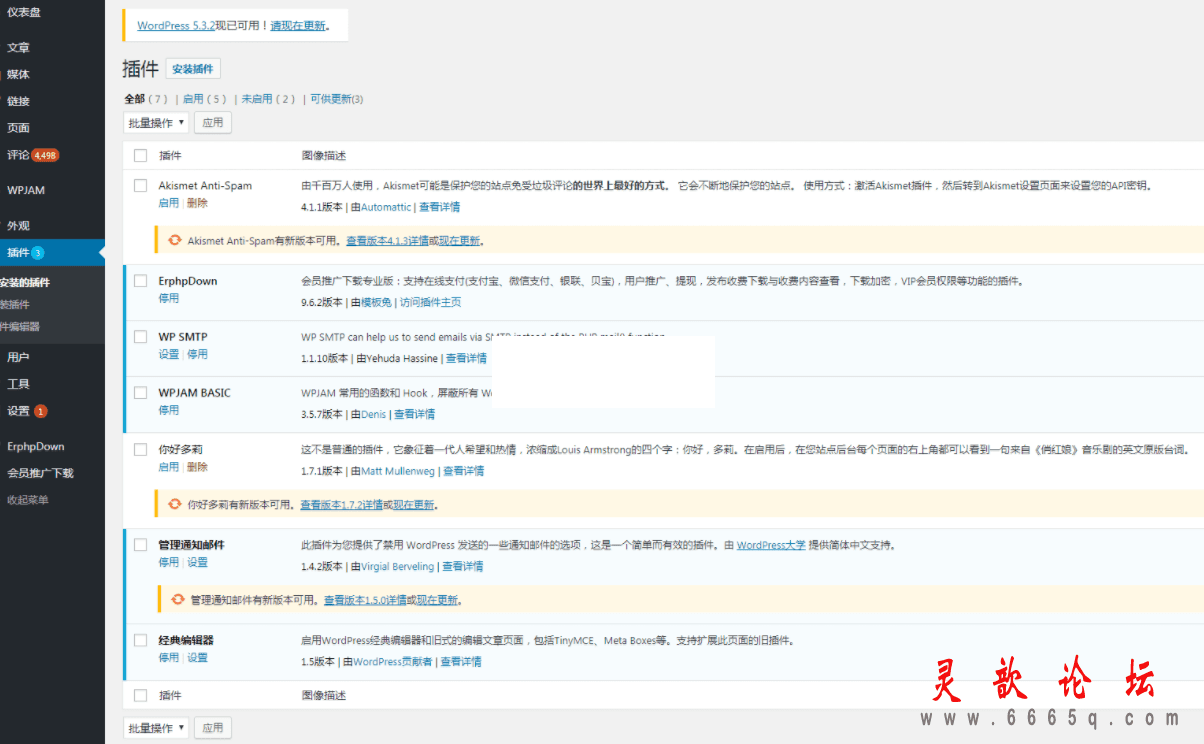Image resolution: width=1204 pixels, height=744 pixels.
Task: Open the Matt Mullenweg author link
Action: pos(398,471)
